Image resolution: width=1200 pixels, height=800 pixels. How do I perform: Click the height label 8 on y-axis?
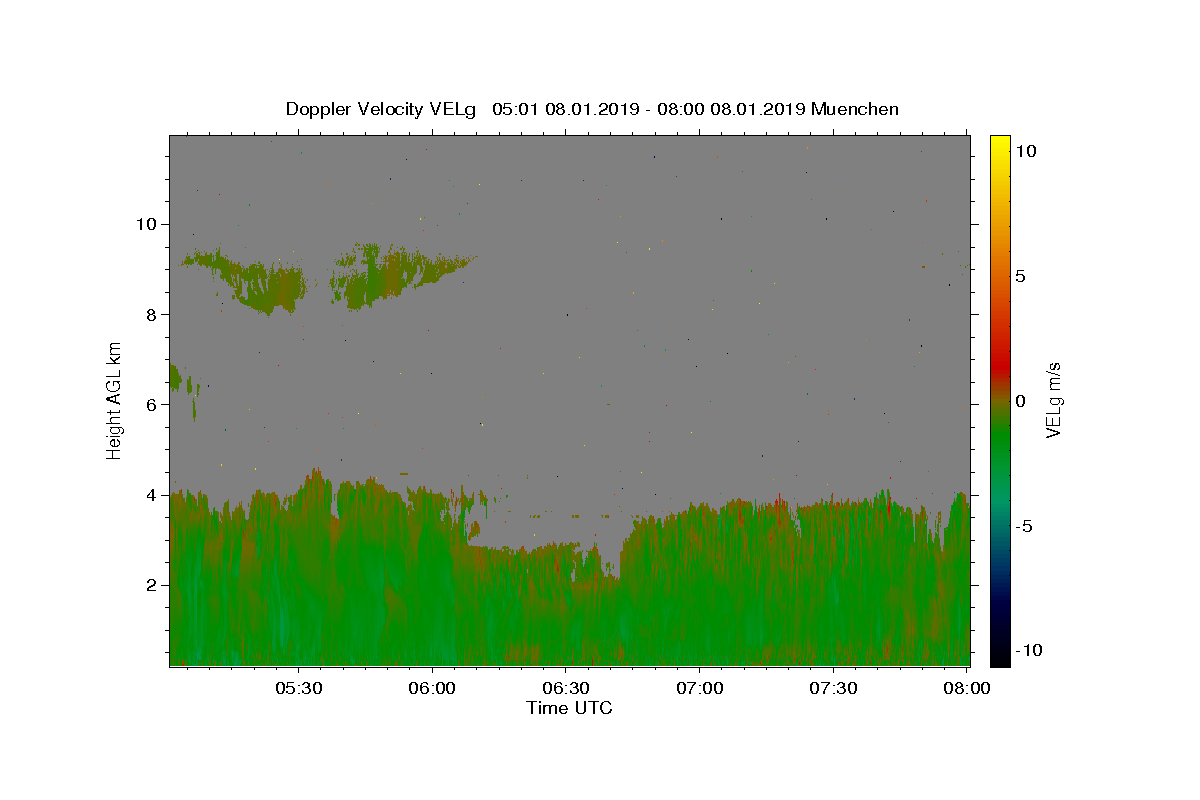click(152, 314)
